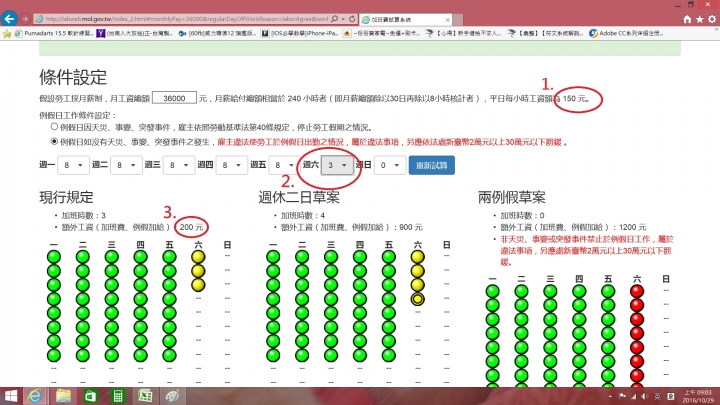Click the 150 元 hourly wage text

click(x=576, y=98)
